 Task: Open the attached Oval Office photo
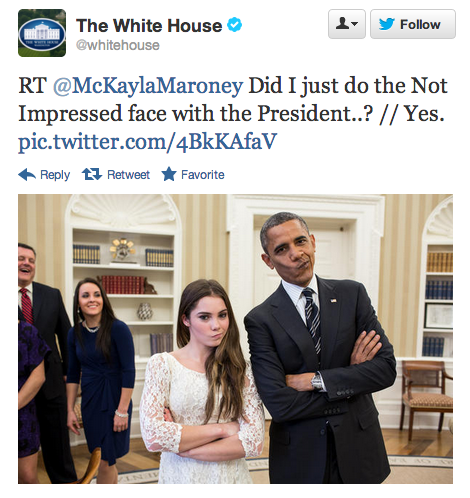[235, 339]
